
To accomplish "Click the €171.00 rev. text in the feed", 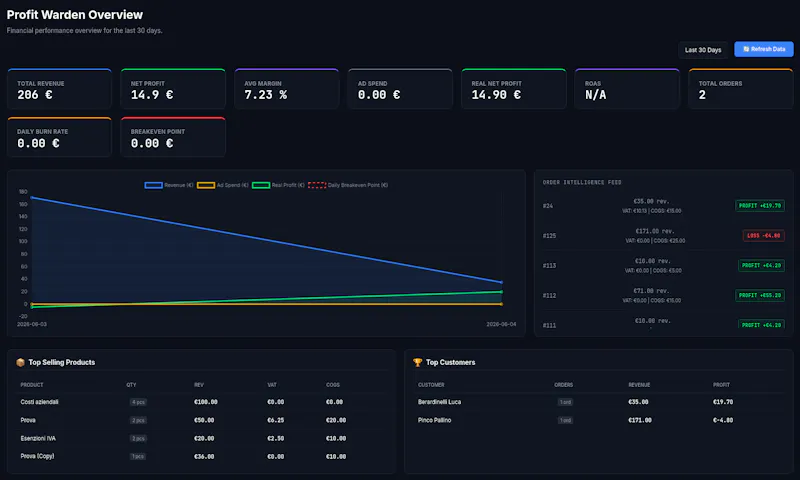I will (x=655, y=231).
